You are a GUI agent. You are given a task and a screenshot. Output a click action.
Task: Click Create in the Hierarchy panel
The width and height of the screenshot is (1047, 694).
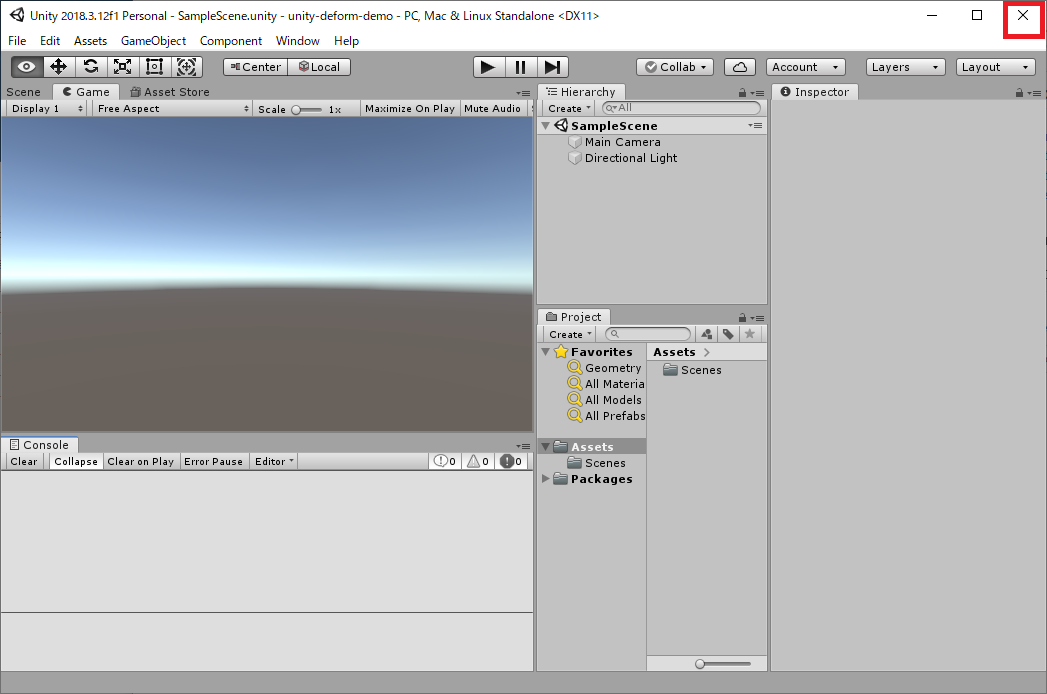point(565,108)
